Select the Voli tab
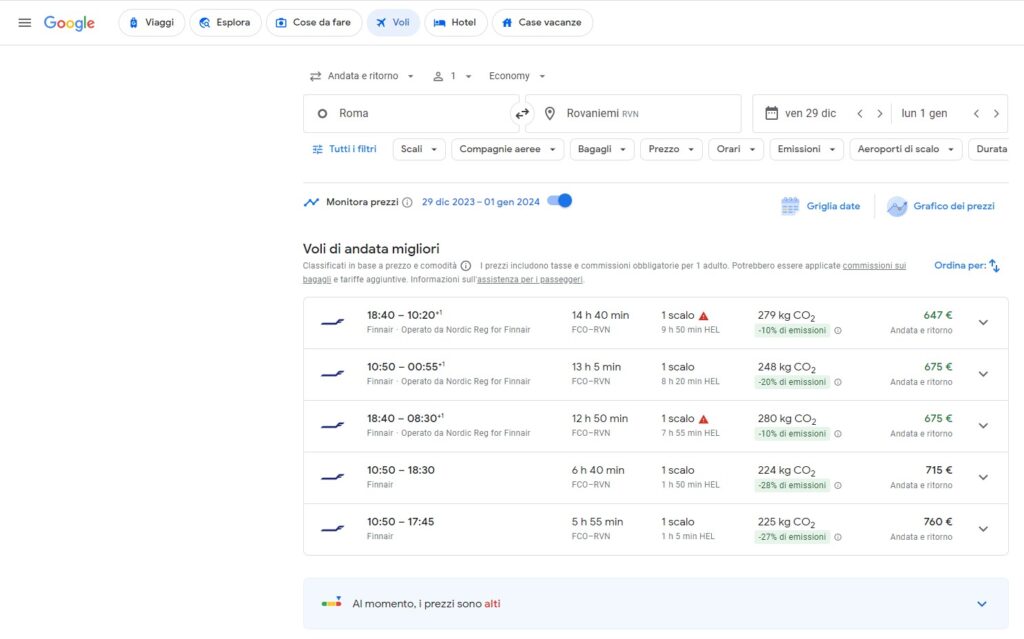 [393, 22]
